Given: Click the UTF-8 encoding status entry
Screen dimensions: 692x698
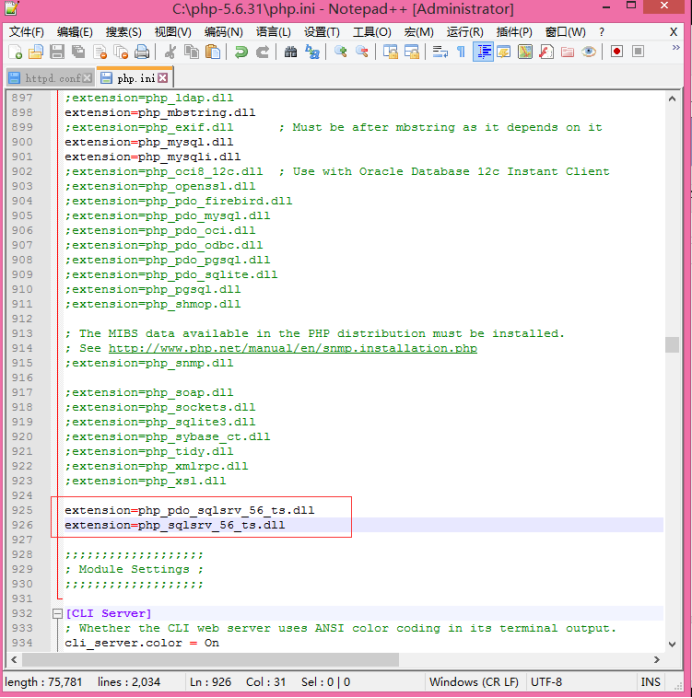Looking at the screenshot, I should click(x=546, y=682).
